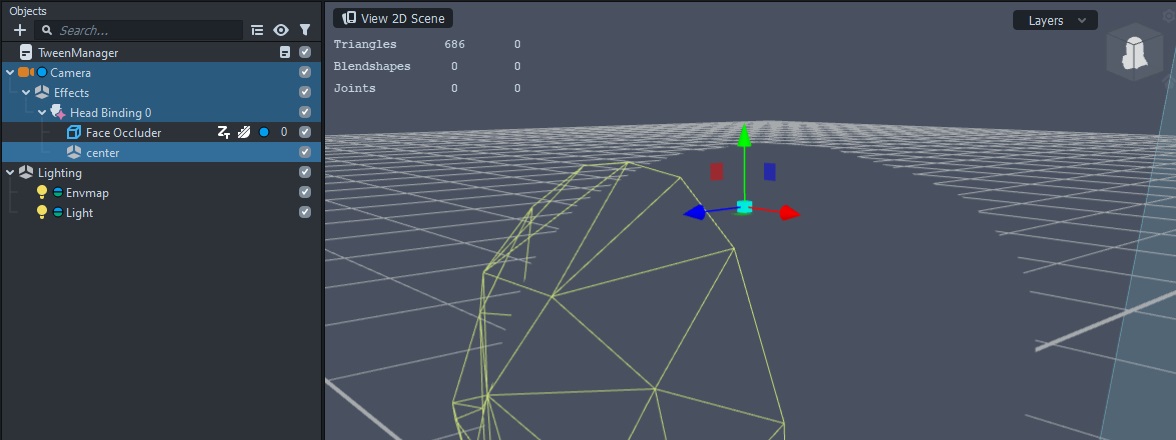Image resolution: width=1176 pixels, height=440 pixels.
Task: Click the red X-axis gizmo arrow
Action: click(x=789, y=213)
